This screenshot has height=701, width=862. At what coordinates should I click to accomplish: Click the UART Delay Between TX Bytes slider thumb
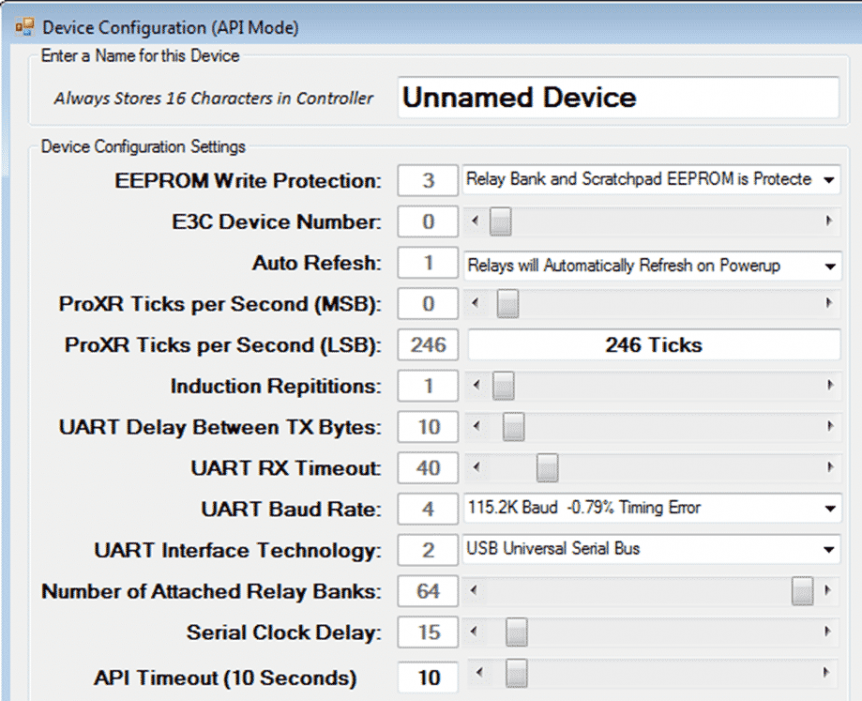coord(513,427)
